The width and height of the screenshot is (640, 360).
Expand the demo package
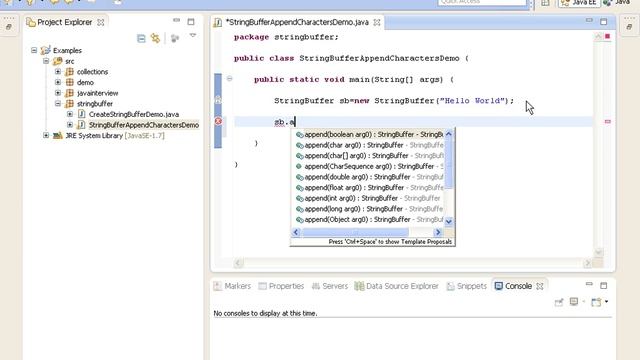tap(58, 82)
